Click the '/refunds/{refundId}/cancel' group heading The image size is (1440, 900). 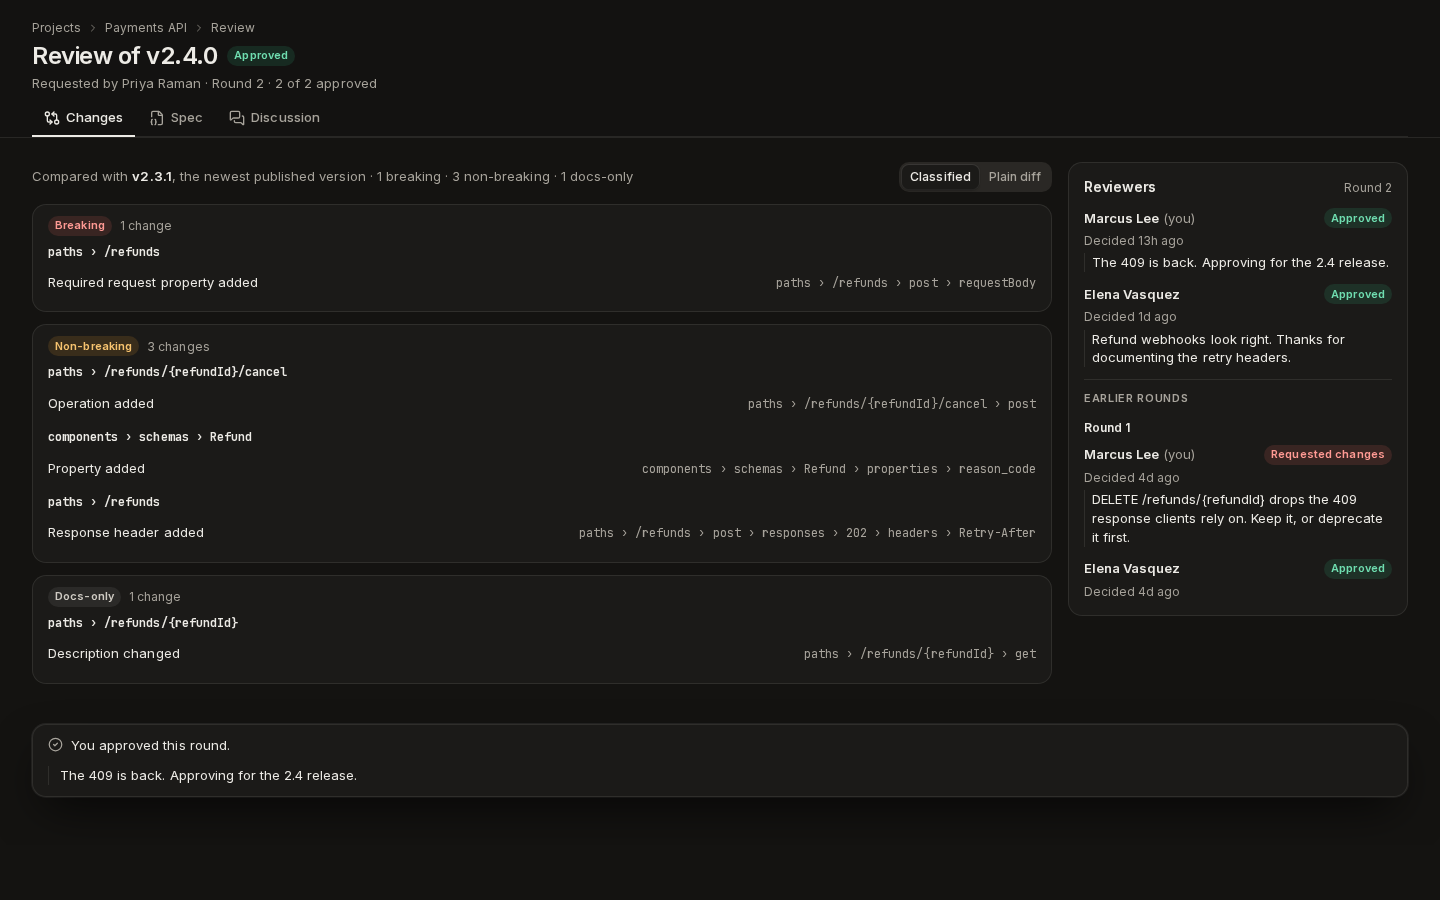pyautogui.click(x=167, y=372)
